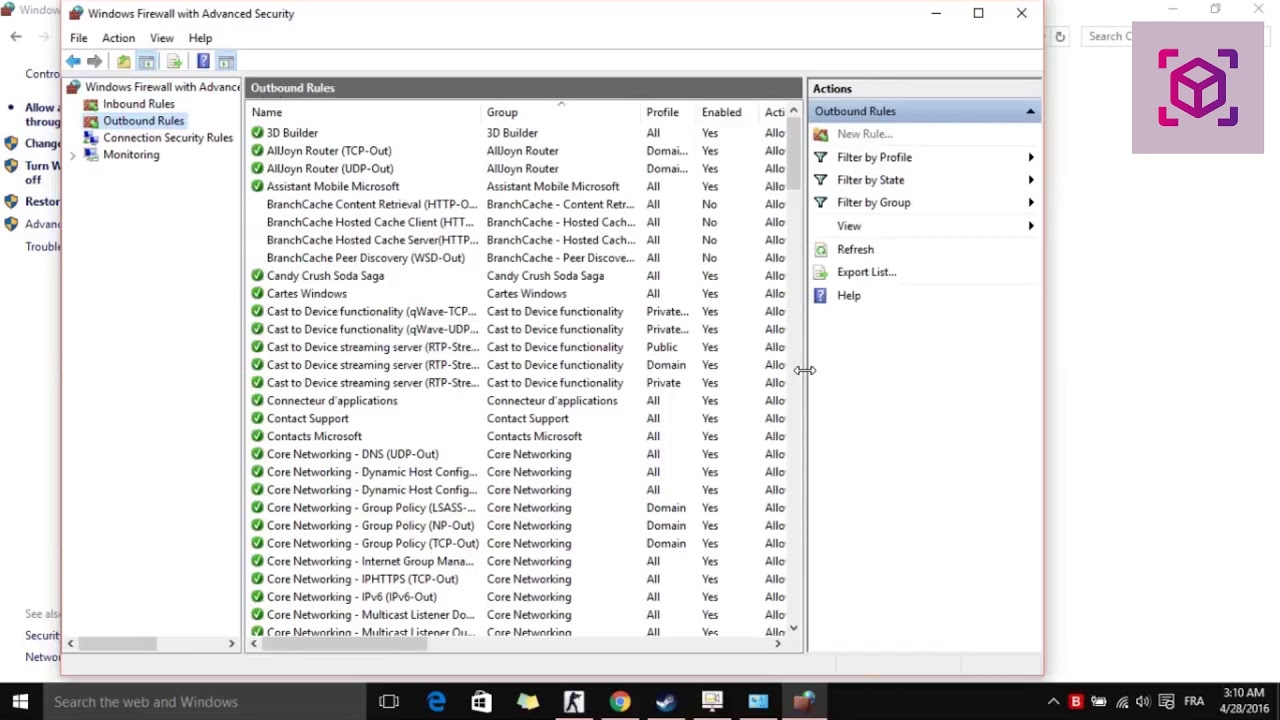
Task: Click Filter by State funnel icon
Action: 821,180
